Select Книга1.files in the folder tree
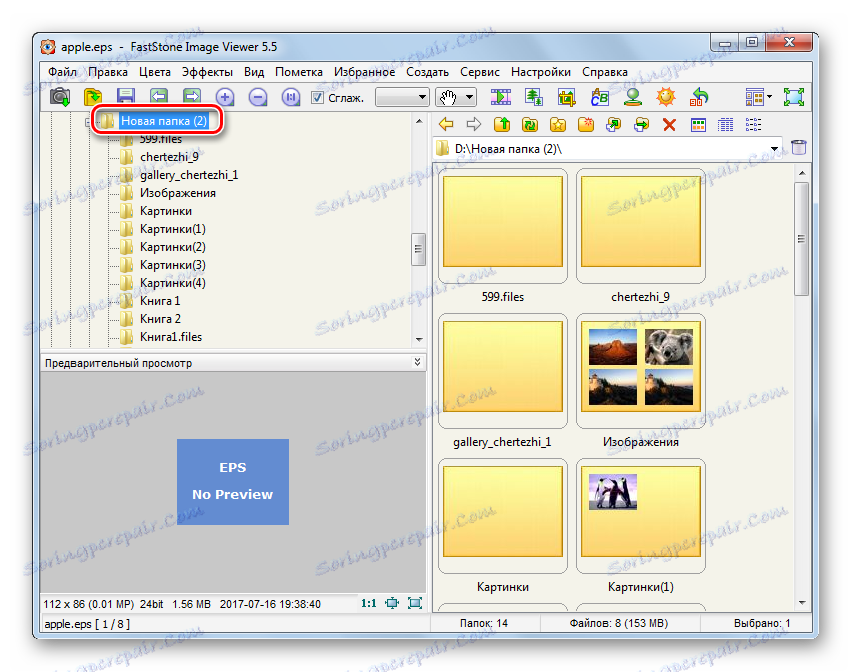Viewport: 852px width, 672px height. click(171, 337)
